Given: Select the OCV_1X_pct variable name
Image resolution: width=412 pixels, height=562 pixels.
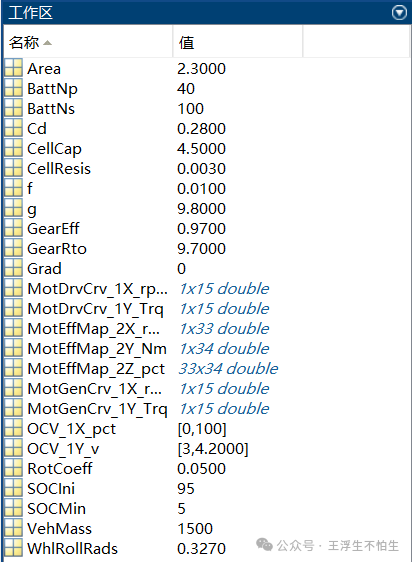Looking at the screenshot, I should (x=72, y=429).
